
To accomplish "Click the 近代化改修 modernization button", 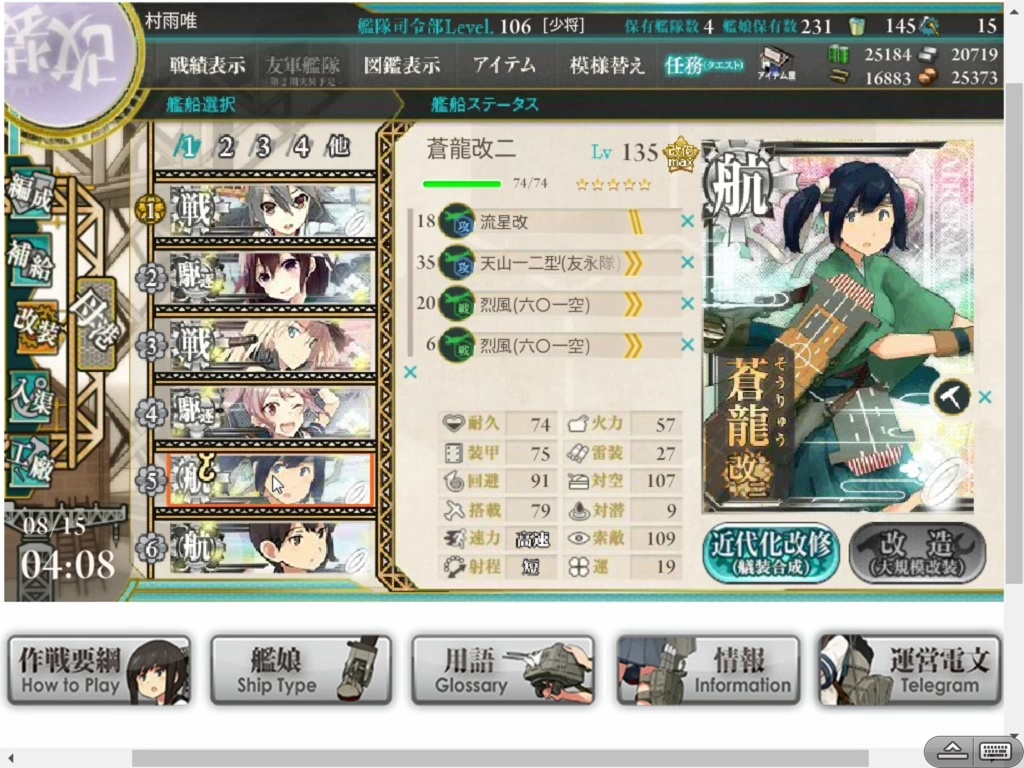I will (x=771, y=552).
